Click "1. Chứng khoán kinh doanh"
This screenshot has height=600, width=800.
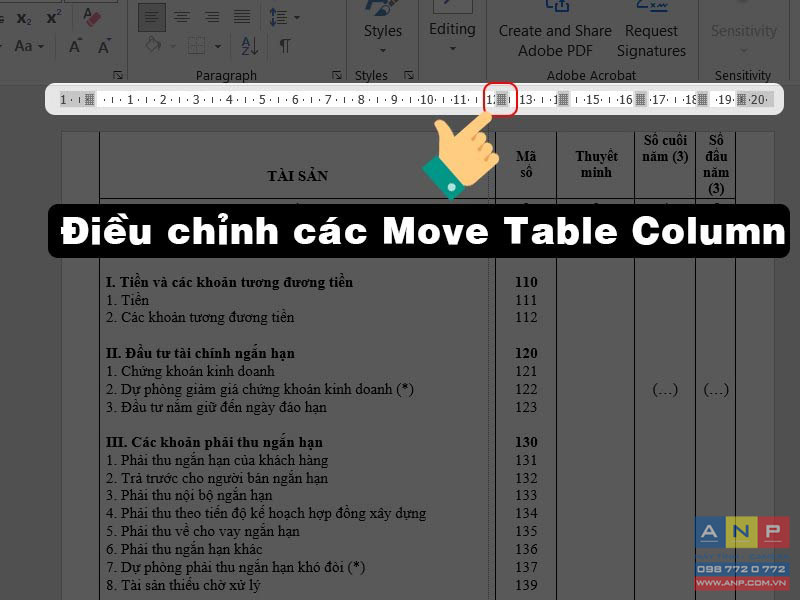[x=190, y=371]
